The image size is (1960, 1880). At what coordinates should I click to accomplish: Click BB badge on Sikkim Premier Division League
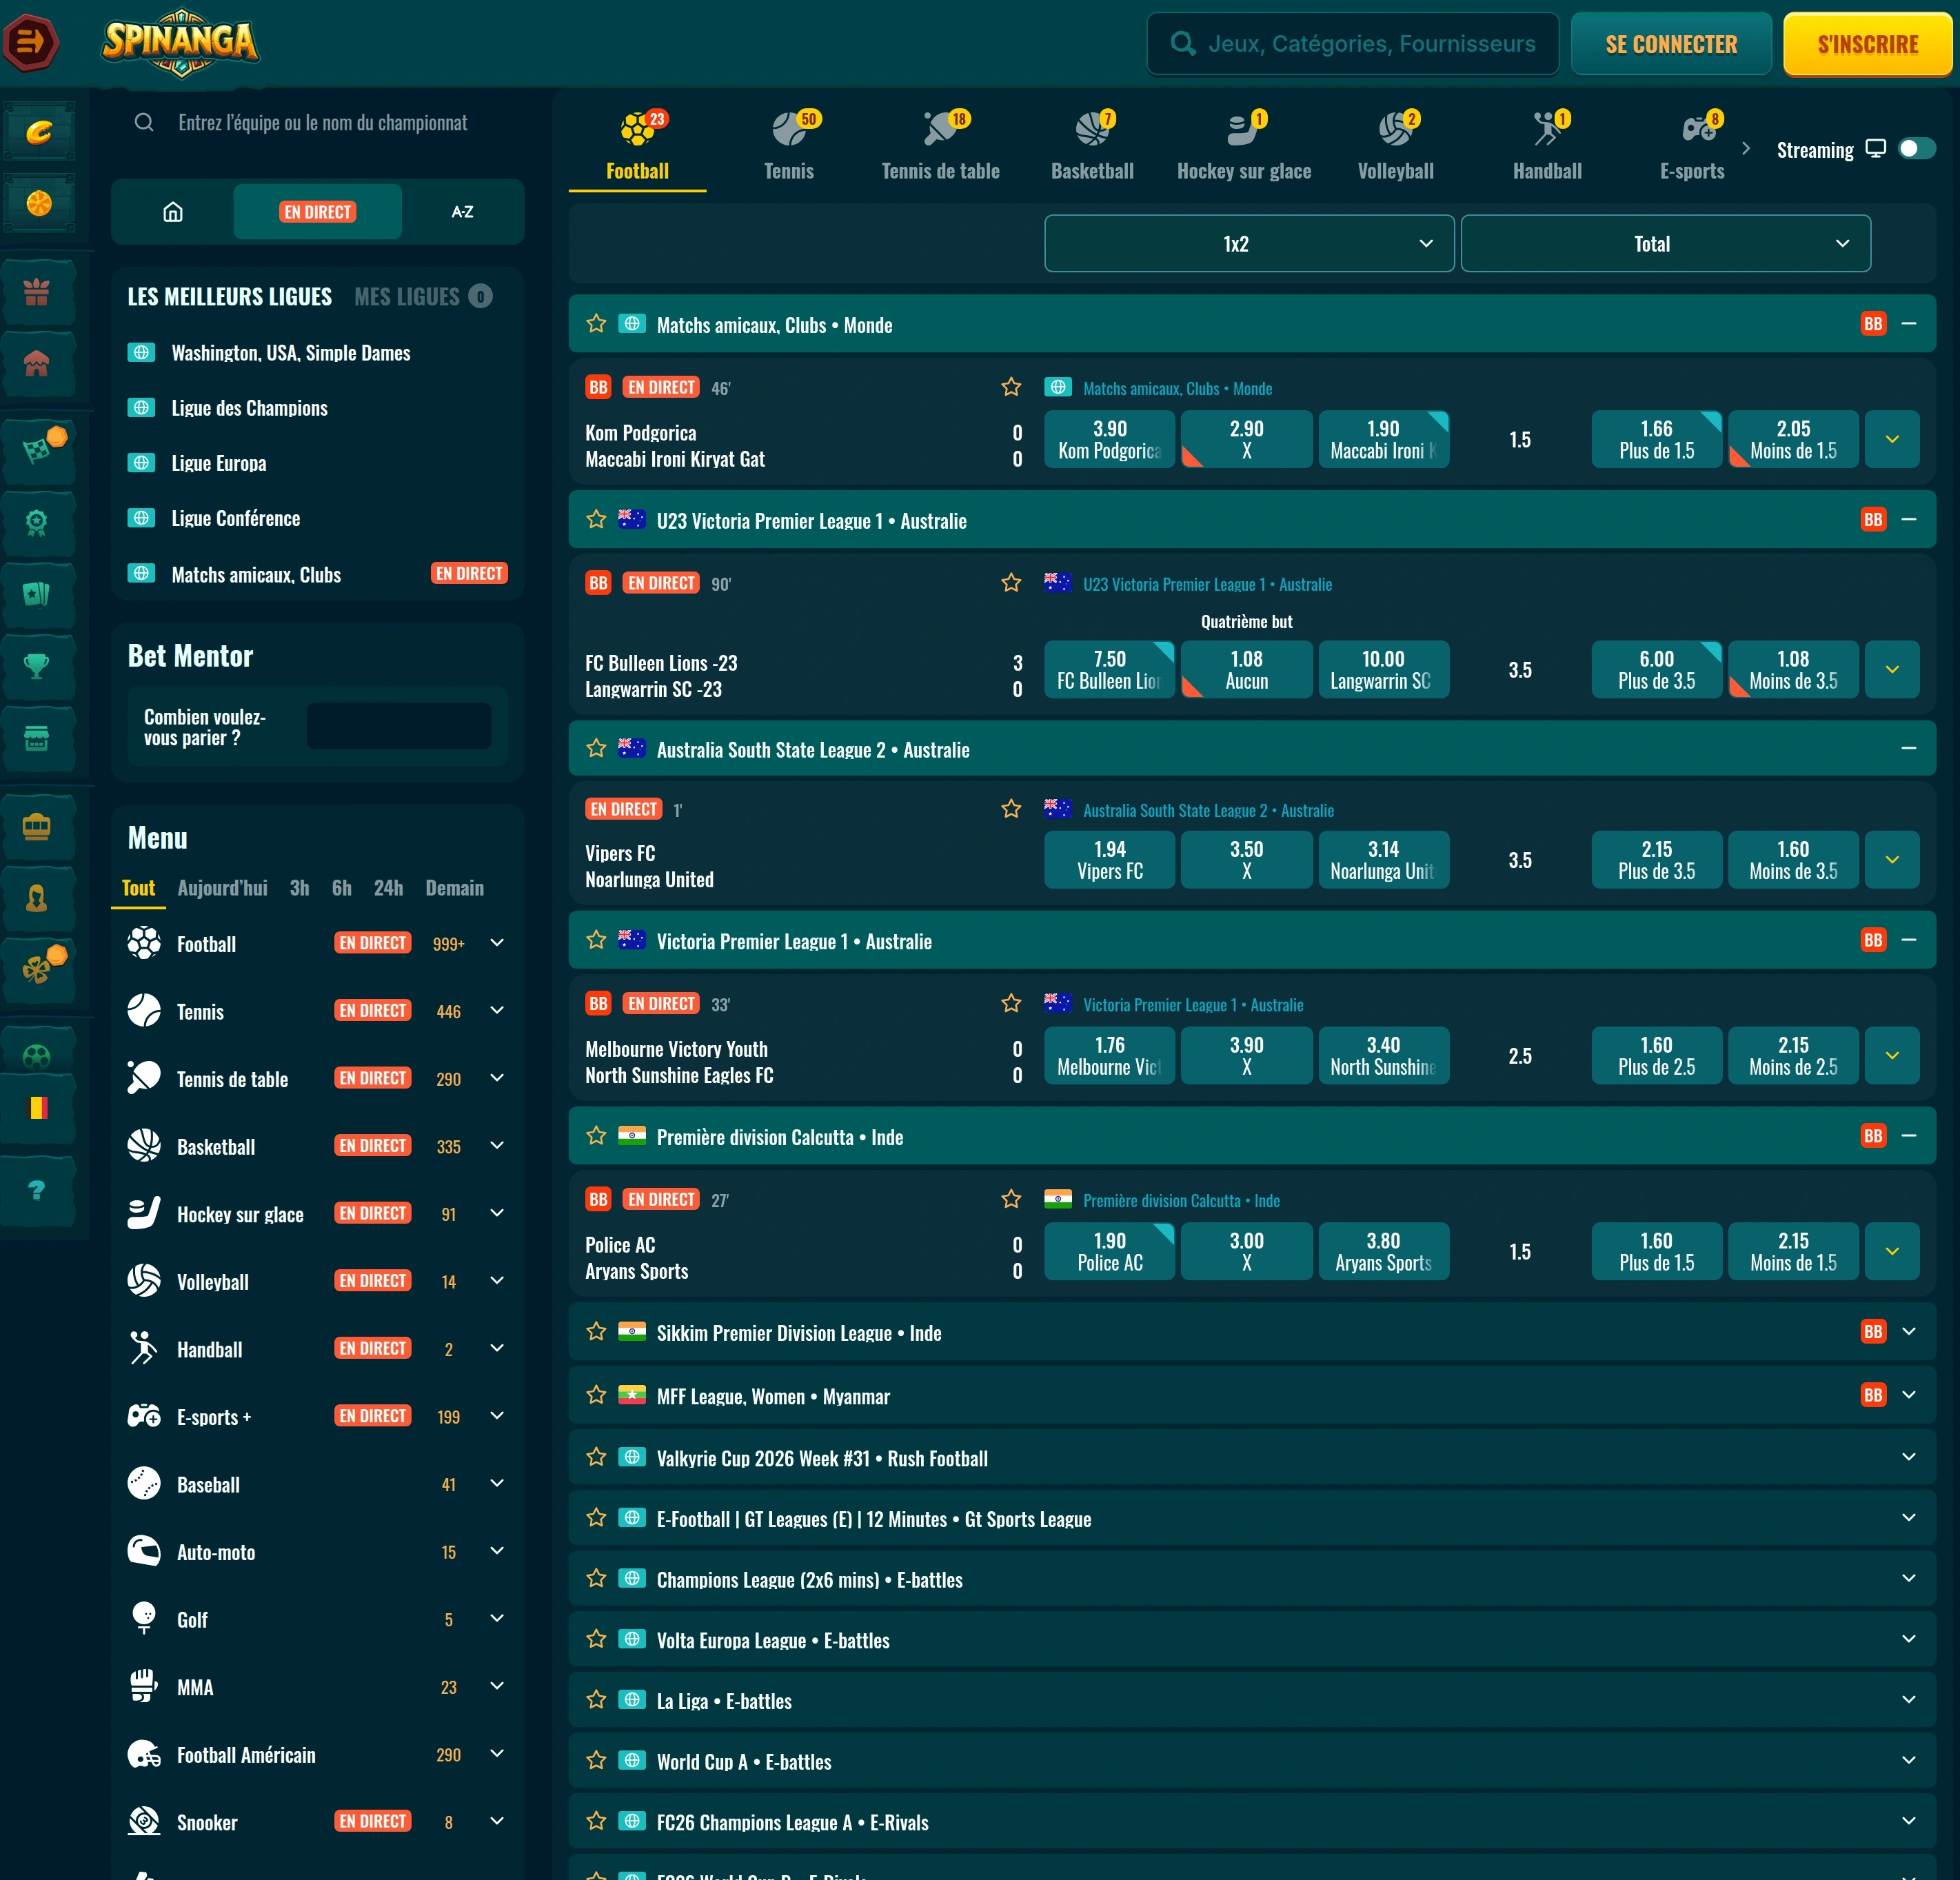tap(1873, 1332)
